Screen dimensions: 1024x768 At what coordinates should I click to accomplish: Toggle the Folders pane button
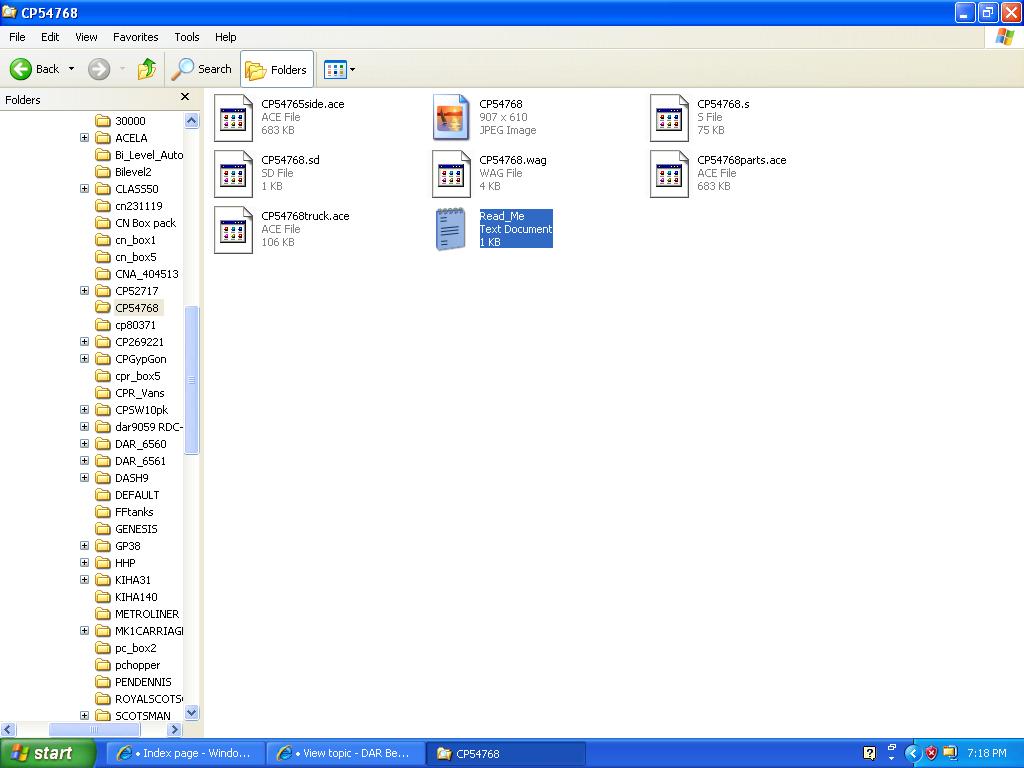pos(277,69)
